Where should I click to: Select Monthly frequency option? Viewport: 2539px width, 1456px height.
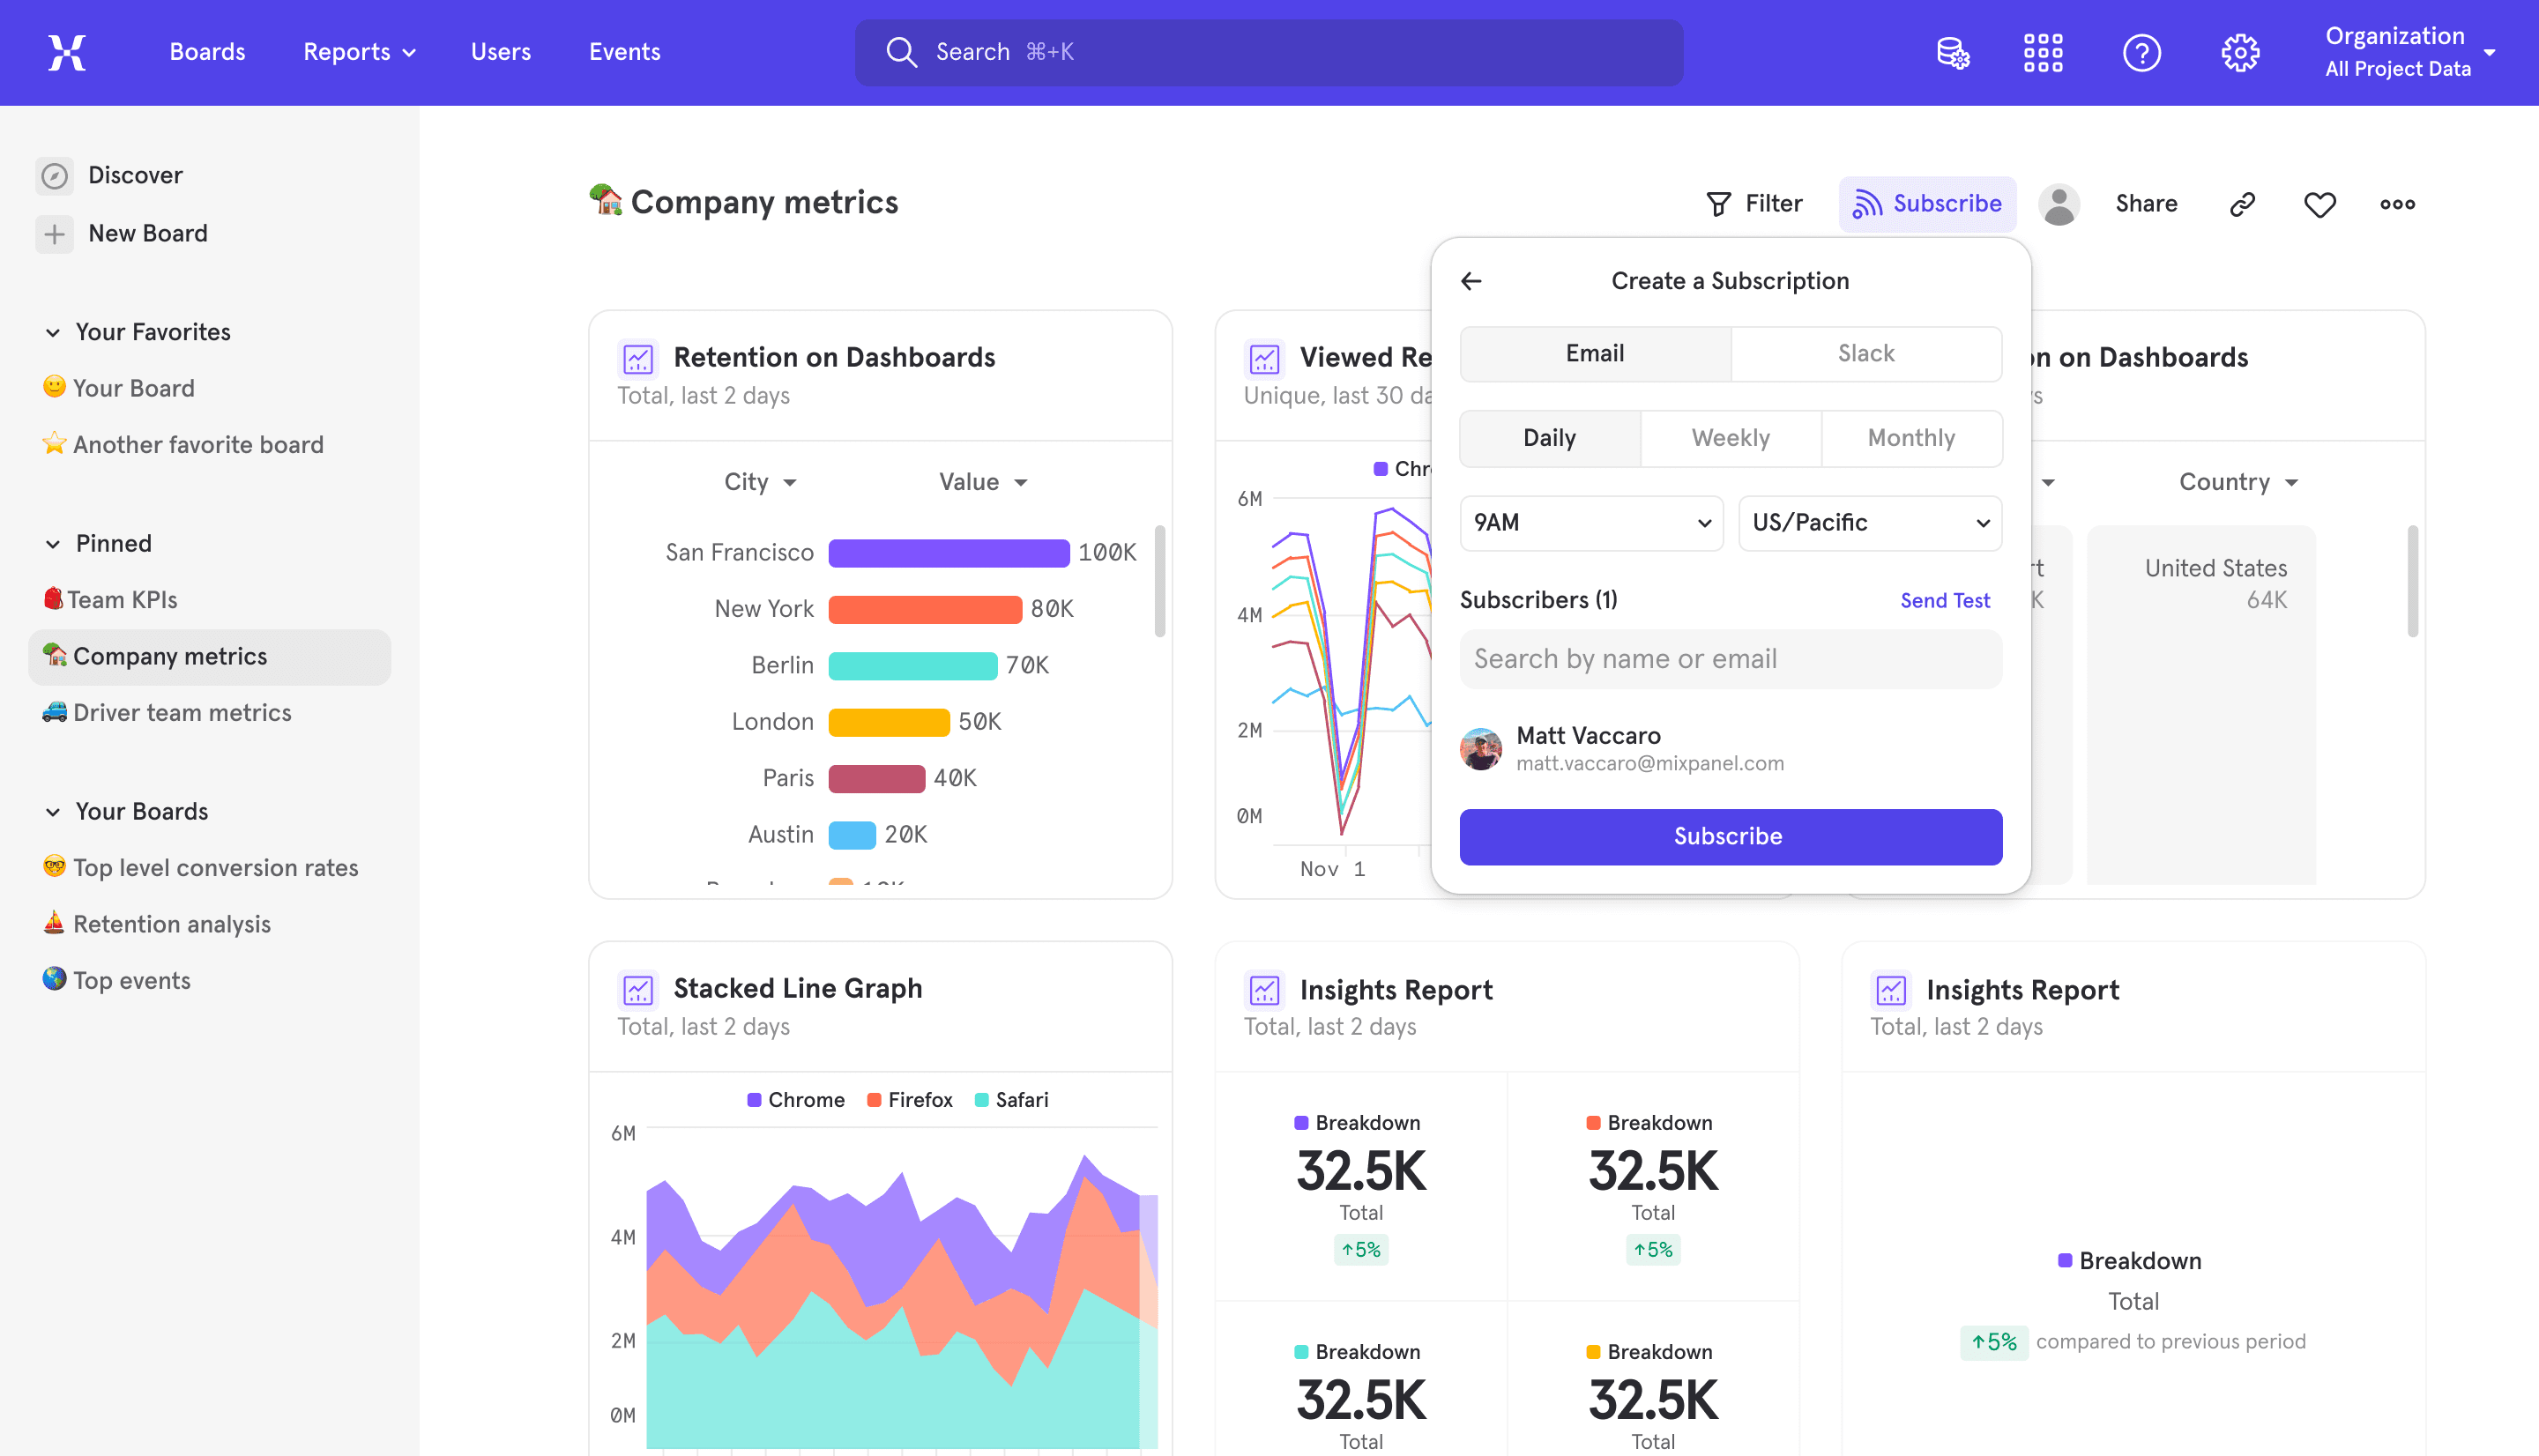coord(1911,438)
